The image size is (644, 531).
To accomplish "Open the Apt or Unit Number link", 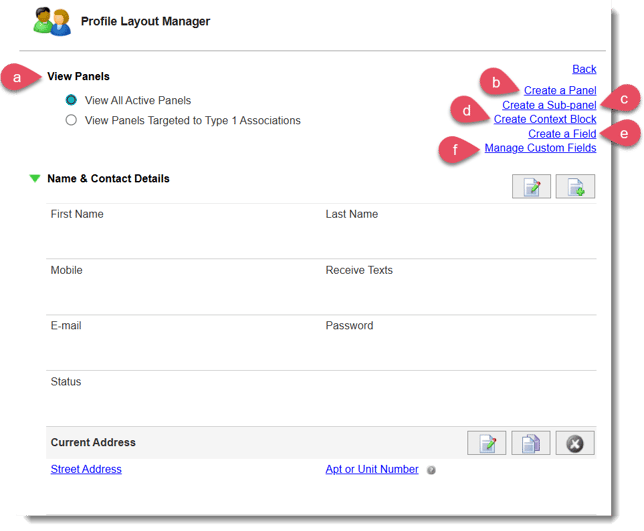I will pyautogui.click(x=371, y=469).
